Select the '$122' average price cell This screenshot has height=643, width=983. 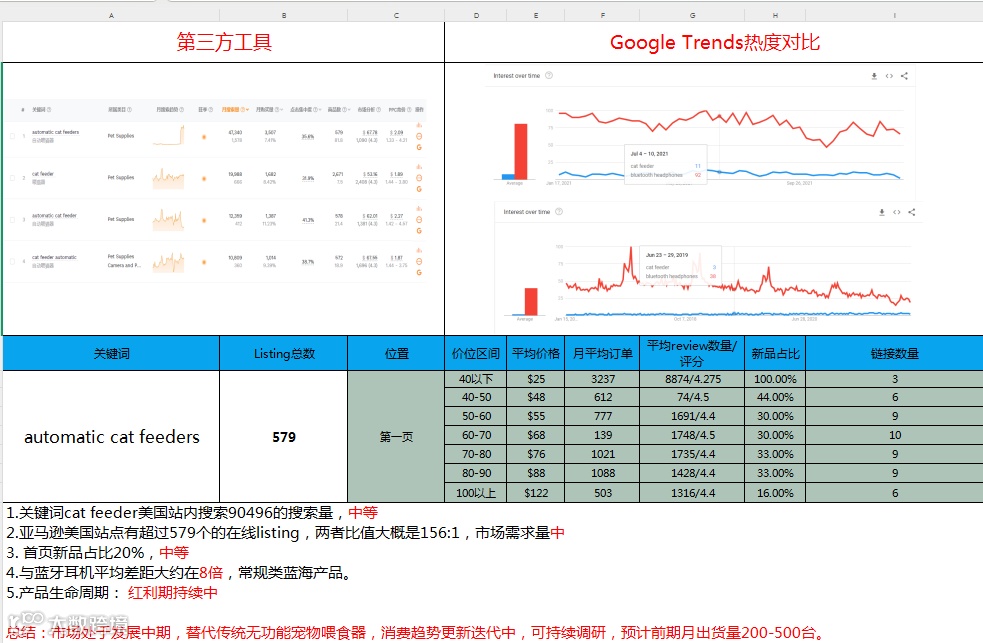(x=536, y=493)
